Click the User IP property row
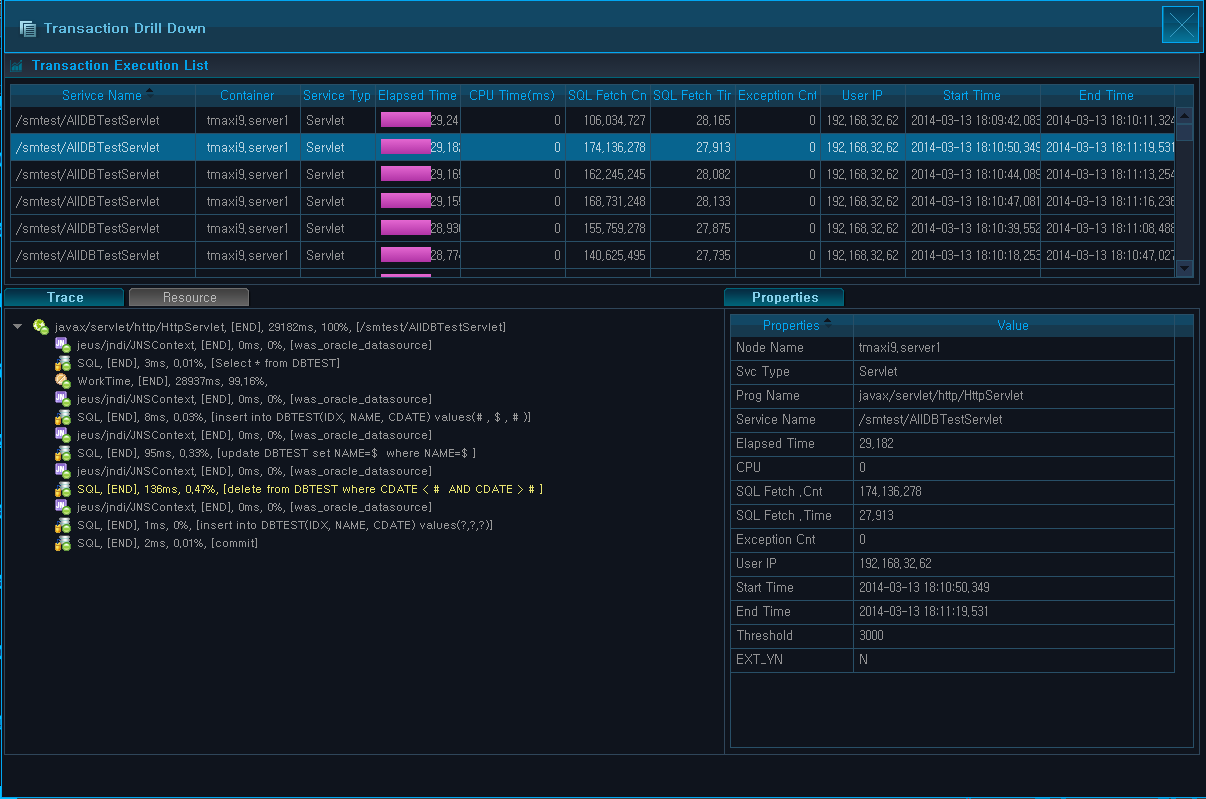 tap(952, 564)
